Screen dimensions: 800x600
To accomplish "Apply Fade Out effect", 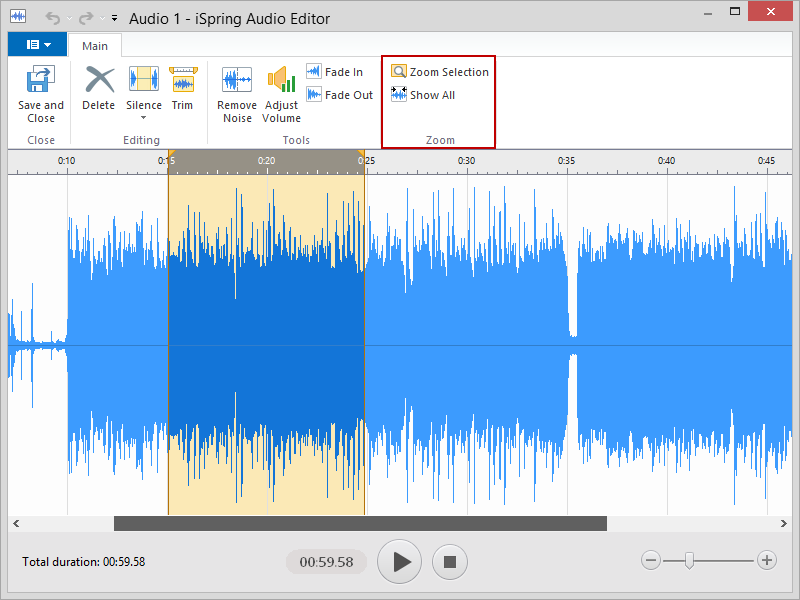I will [x=340, y=95].
